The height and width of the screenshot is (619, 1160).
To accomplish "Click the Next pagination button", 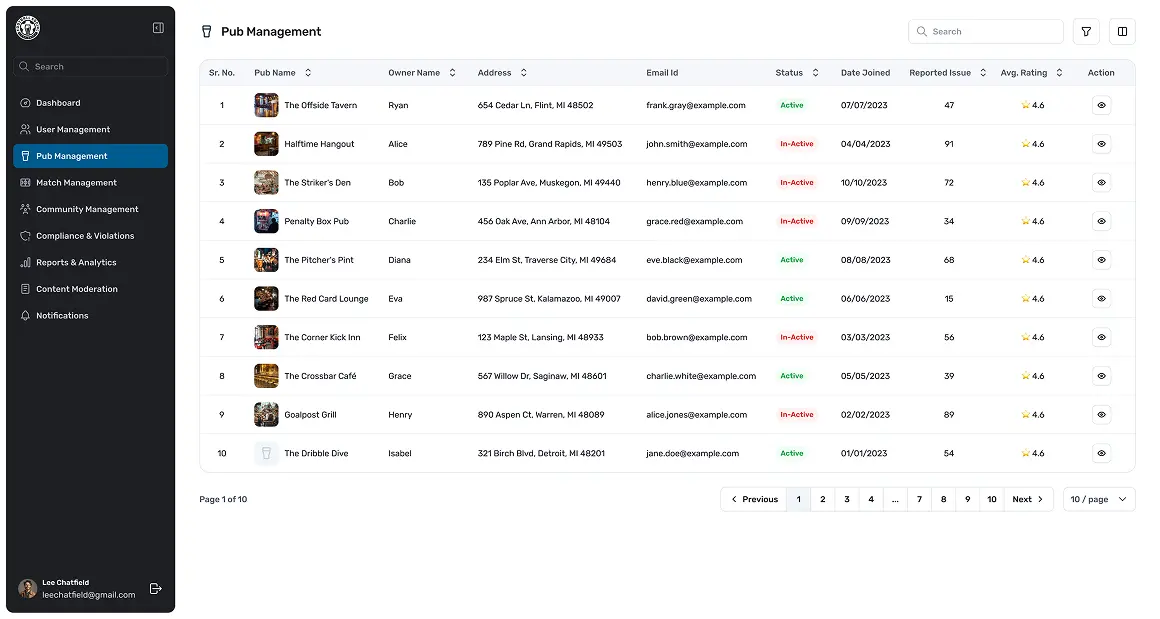I will pyautogui.click(x=1027, y=499).
